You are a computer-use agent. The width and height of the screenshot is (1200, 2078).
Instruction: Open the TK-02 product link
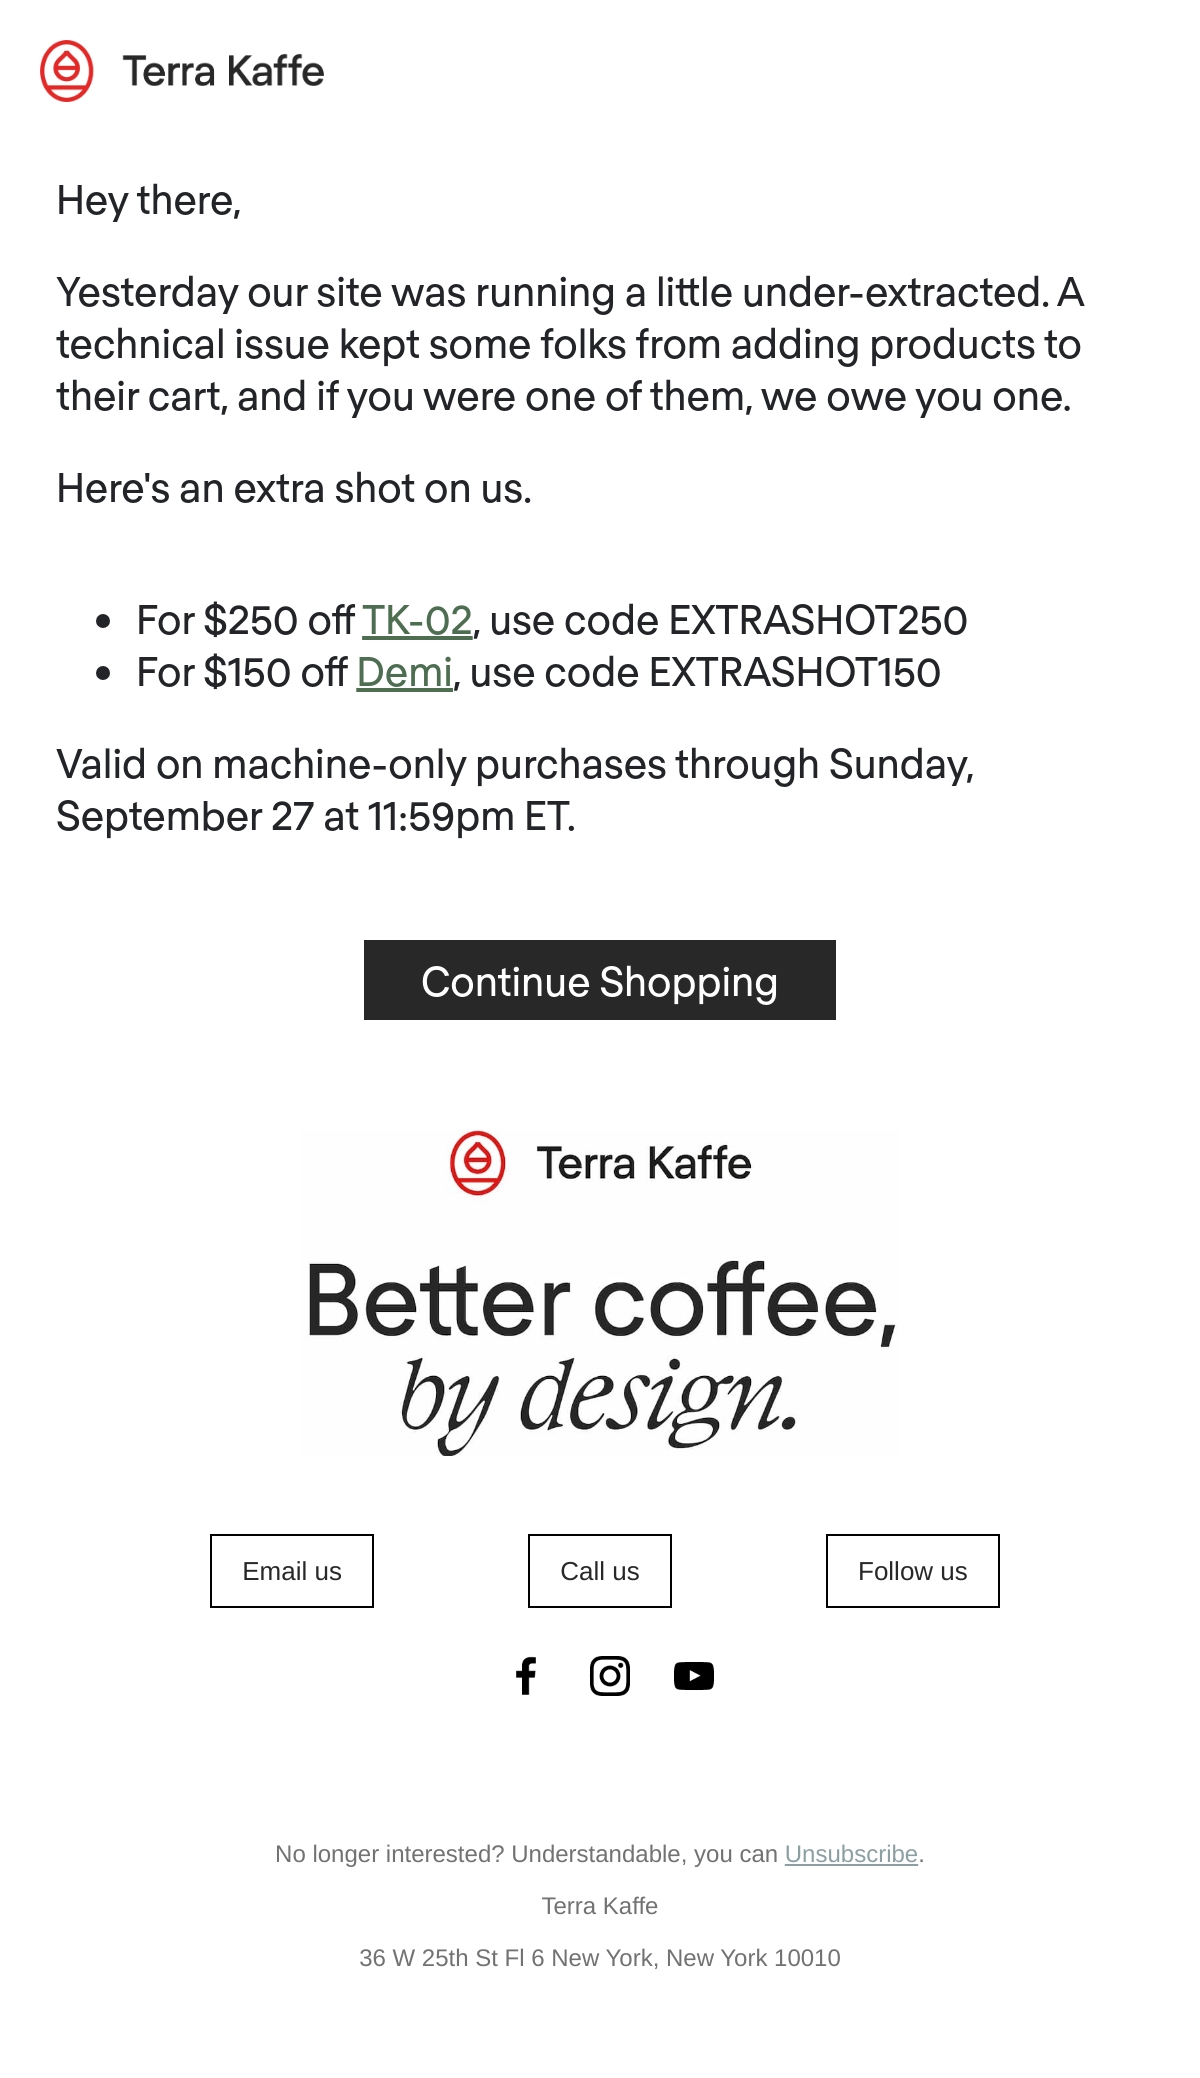click(x=417, y=621)
